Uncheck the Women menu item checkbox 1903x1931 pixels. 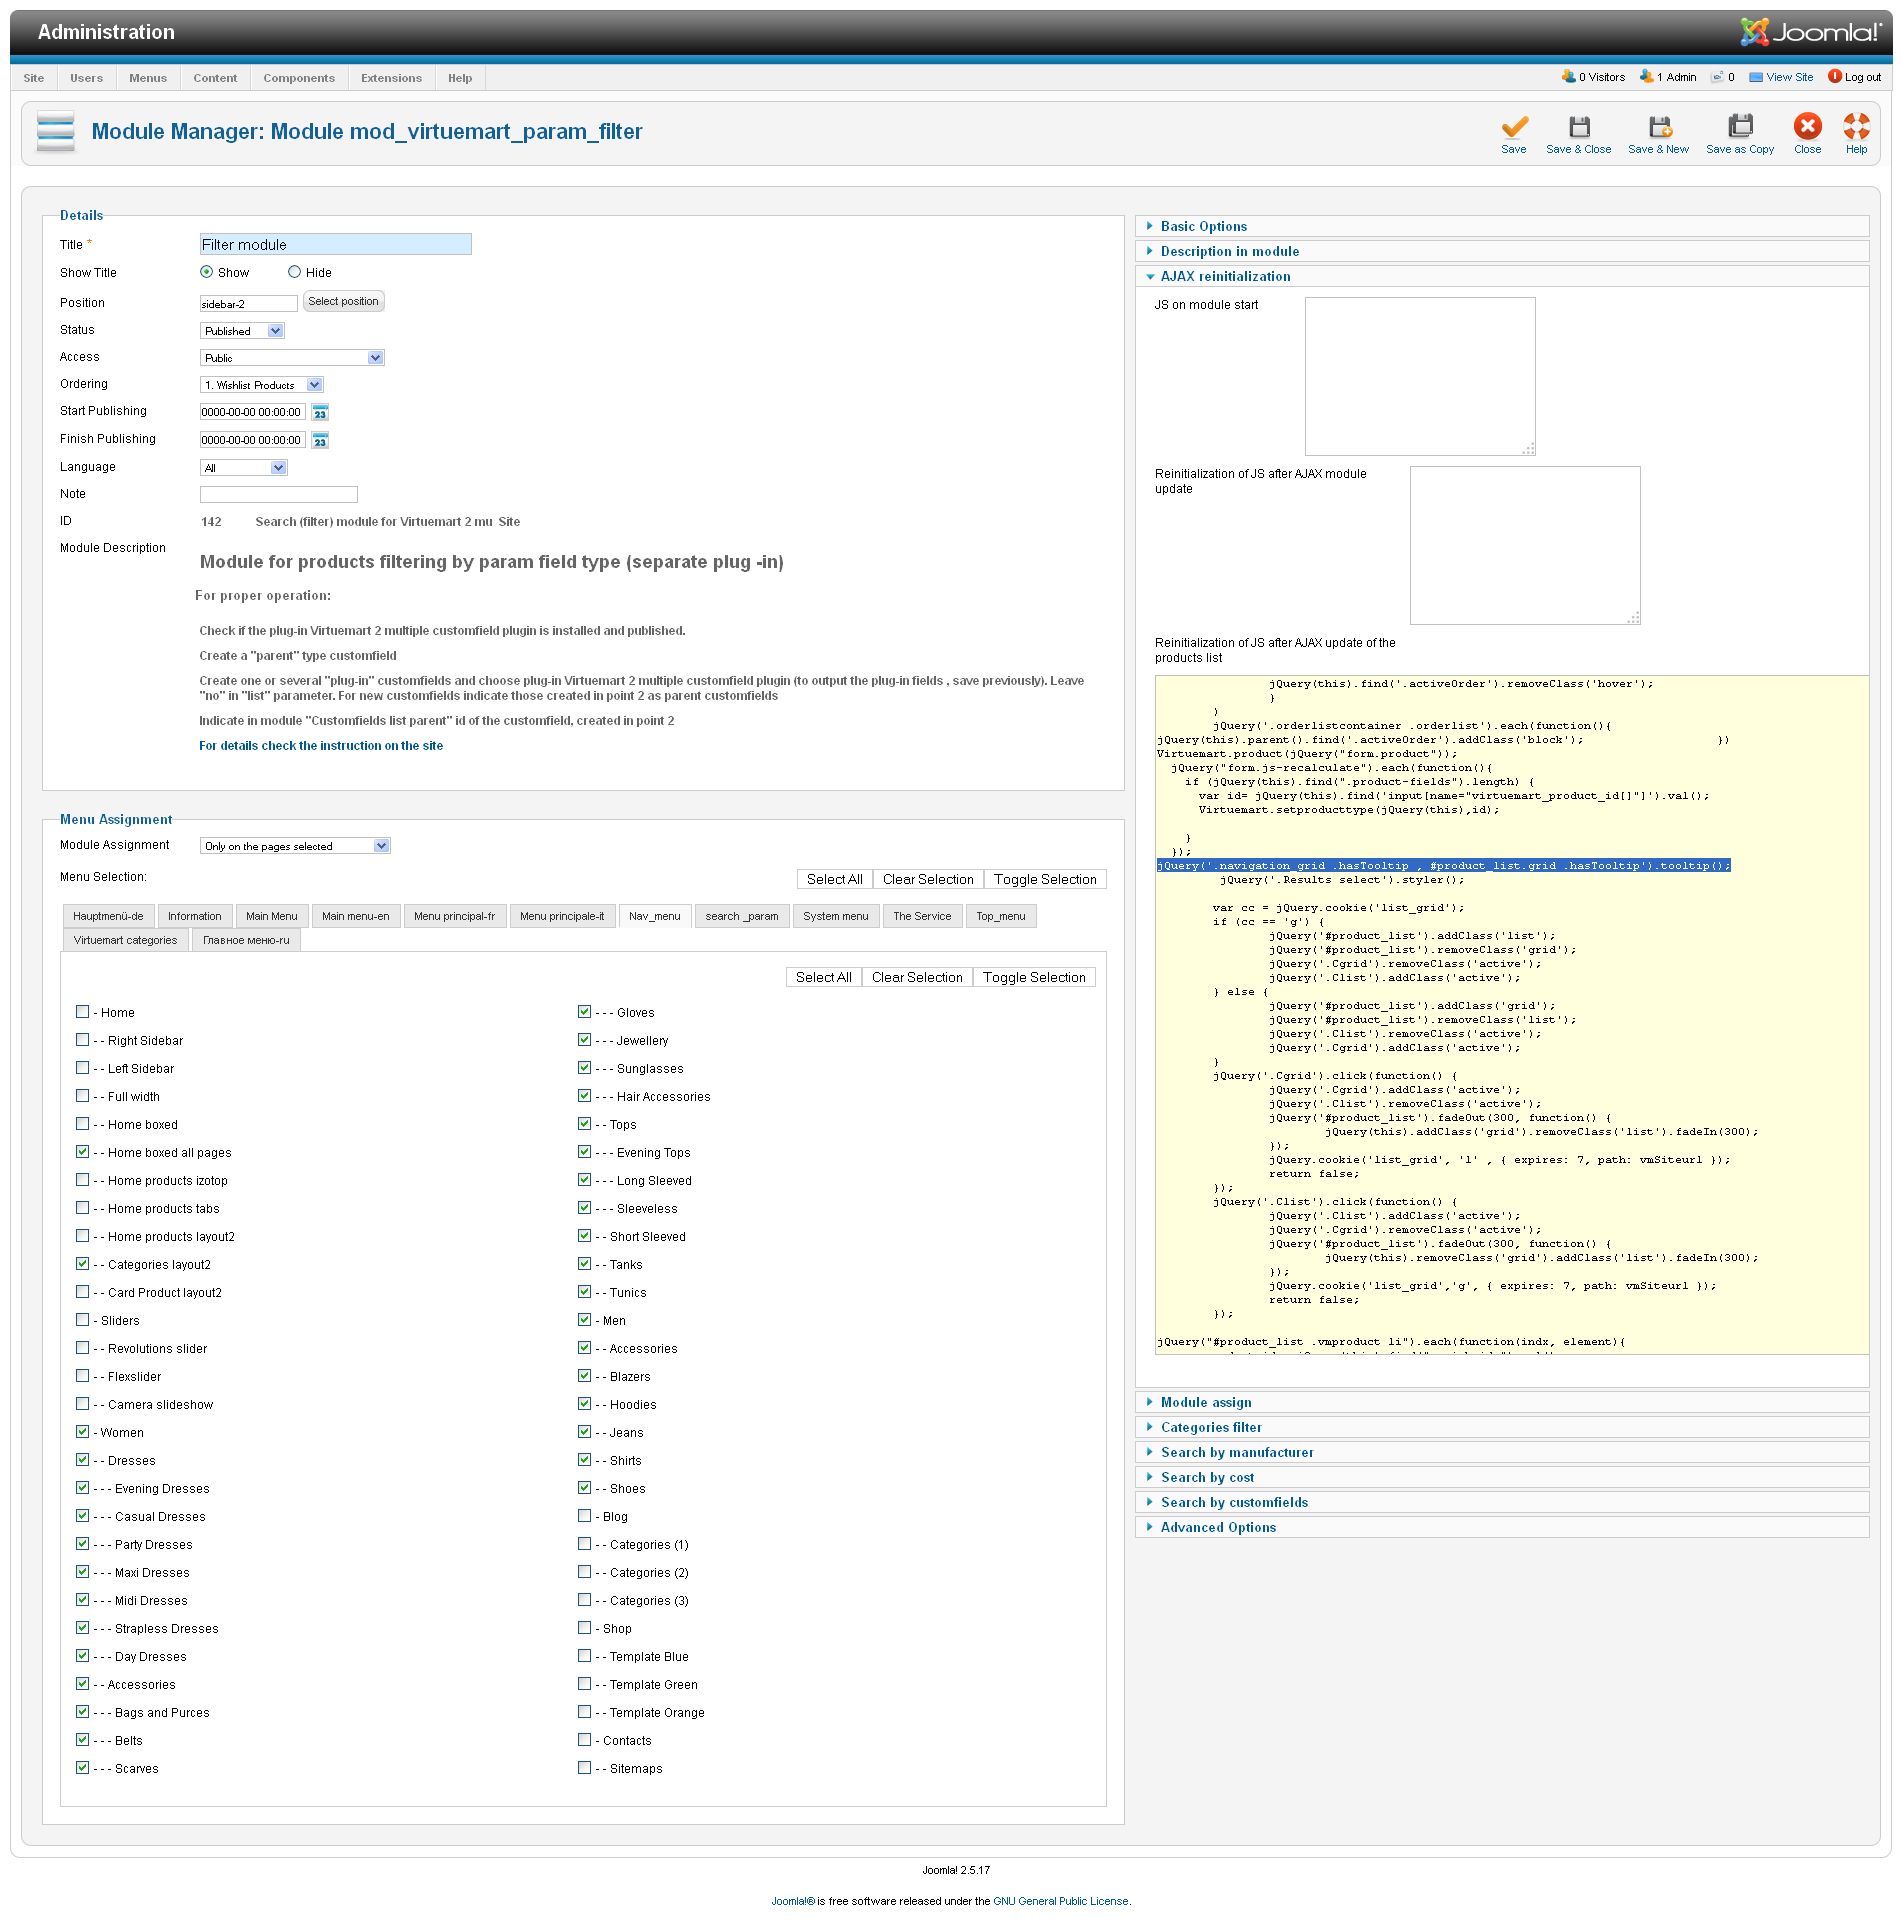pyautogui.click(x=83, y=1432)
